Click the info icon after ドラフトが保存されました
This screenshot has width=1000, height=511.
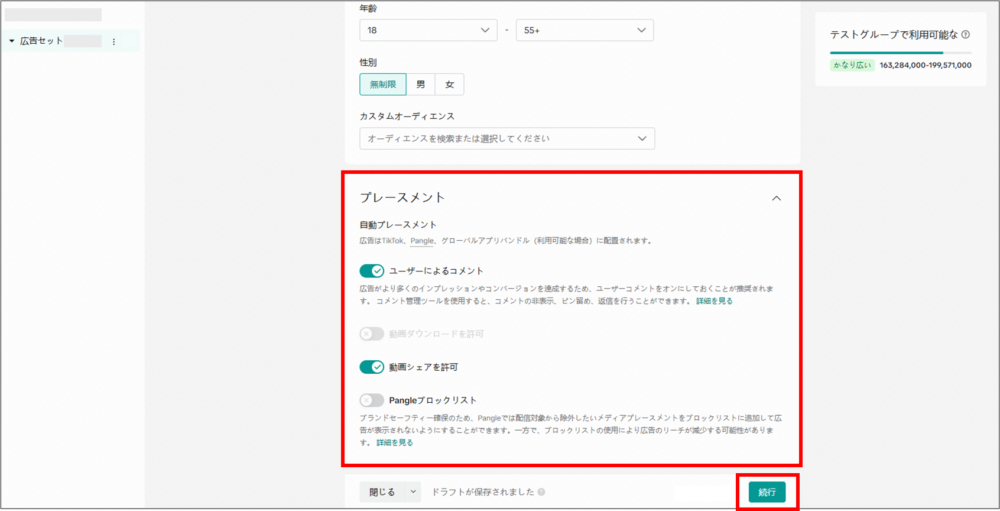pyautogui.click(x=541, y=492)
